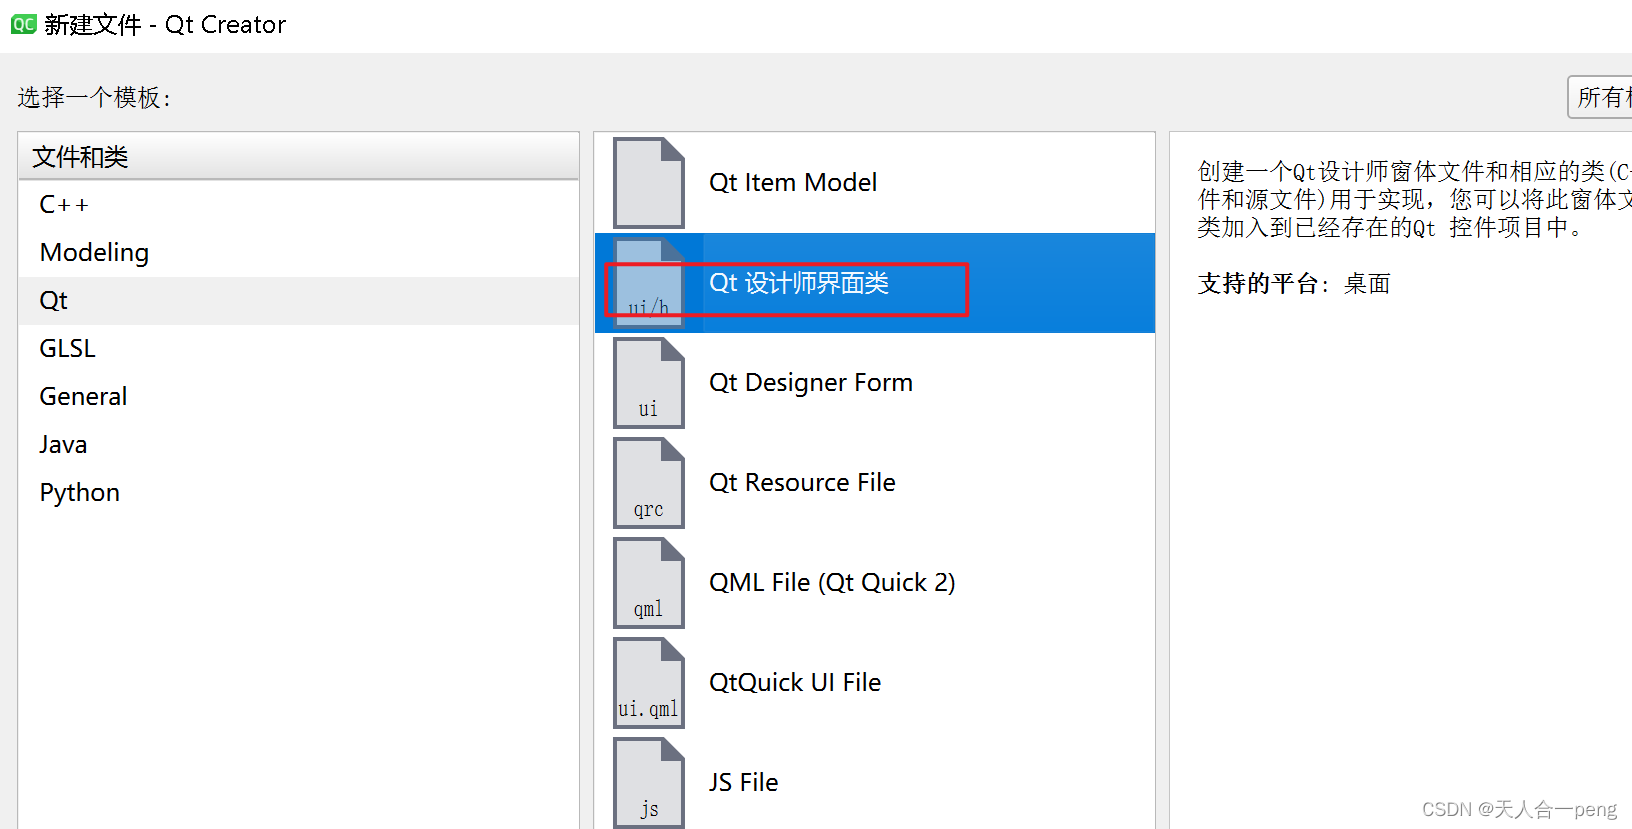Click the Qt Creator logo in the title bar
The width and height of the screenshot is (1632, 829).
[24, 24]
